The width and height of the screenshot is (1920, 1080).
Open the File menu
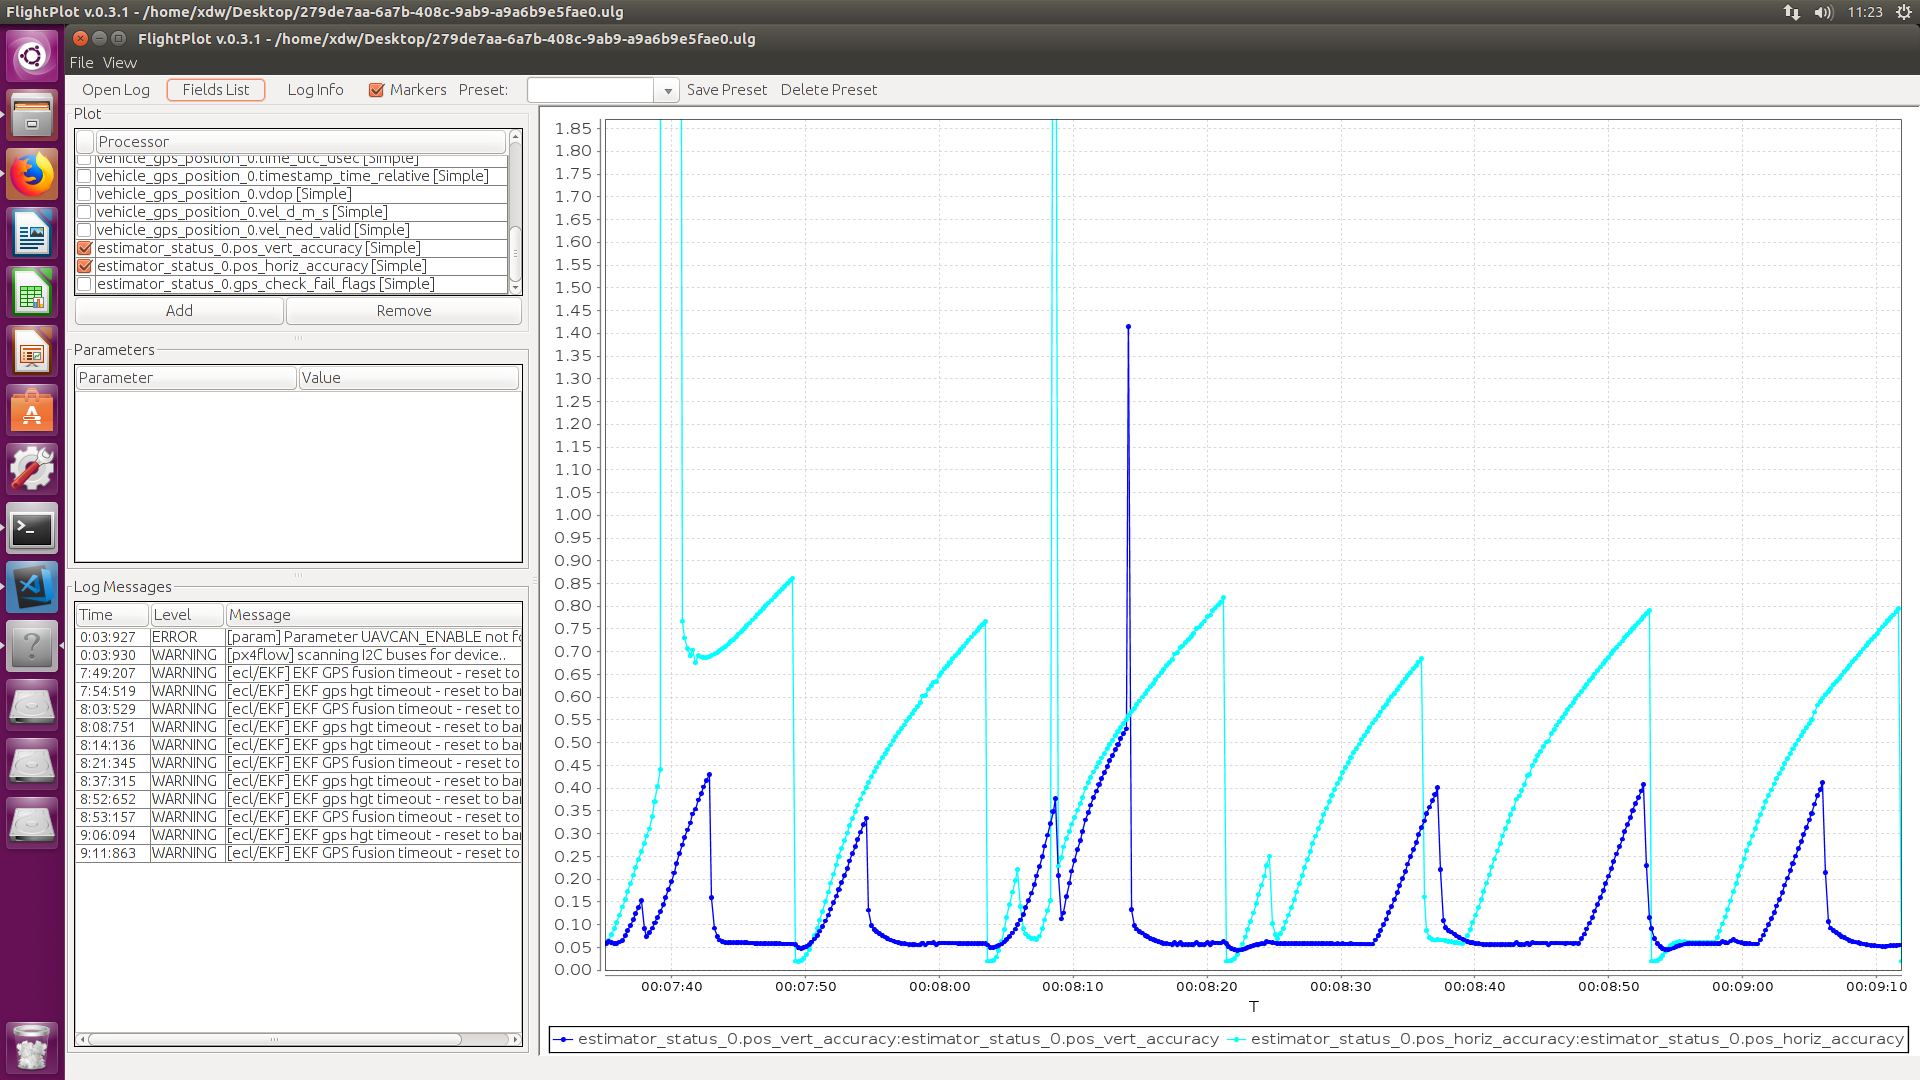pos(81,63)
